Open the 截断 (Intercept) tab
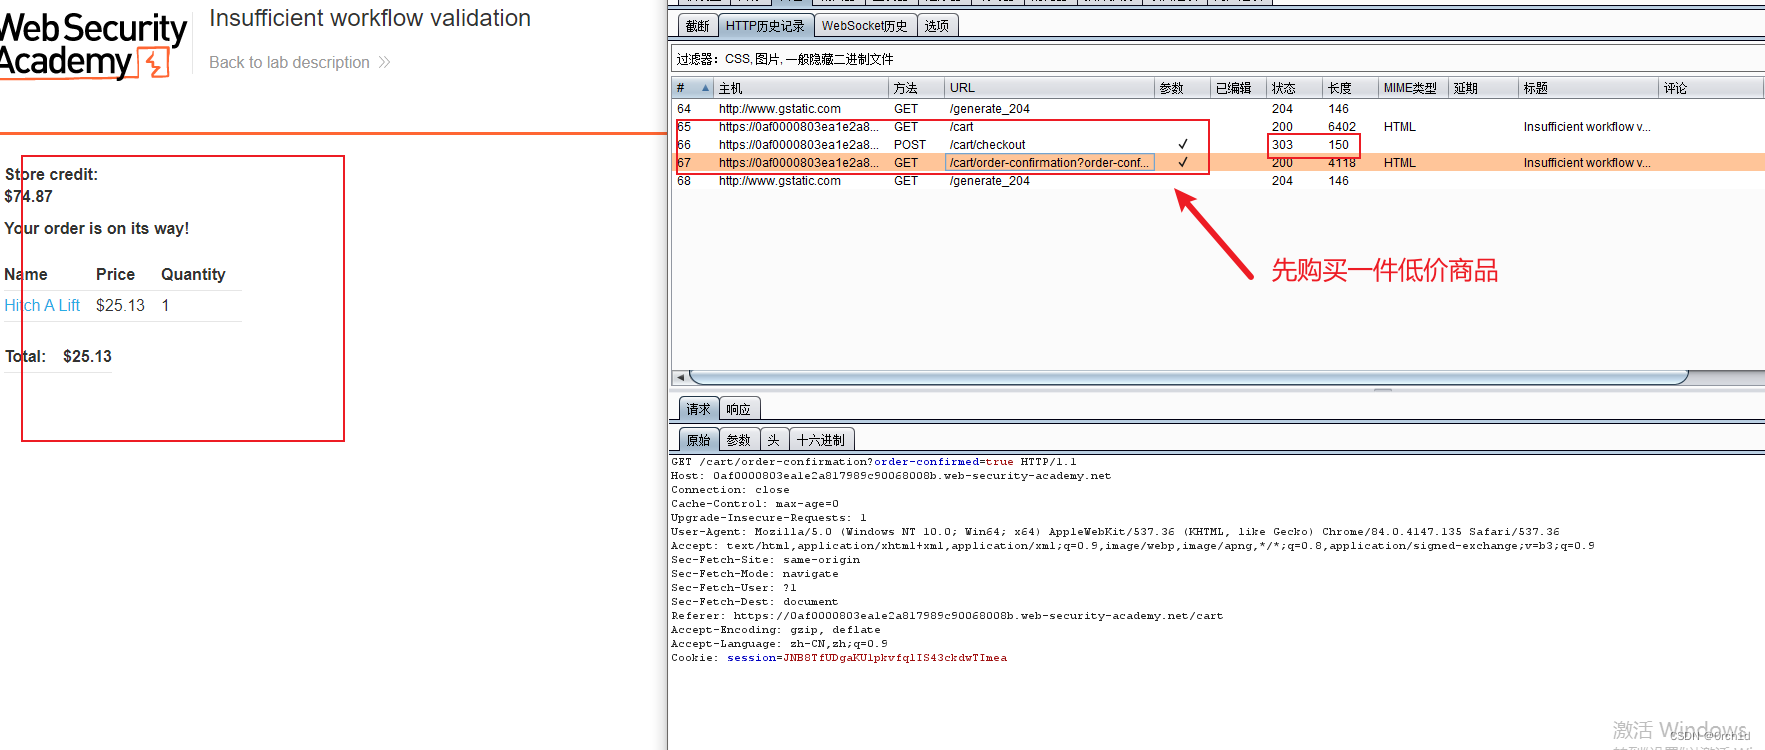The width and height of the screenshot is (1765, 750). click(697, 26)
